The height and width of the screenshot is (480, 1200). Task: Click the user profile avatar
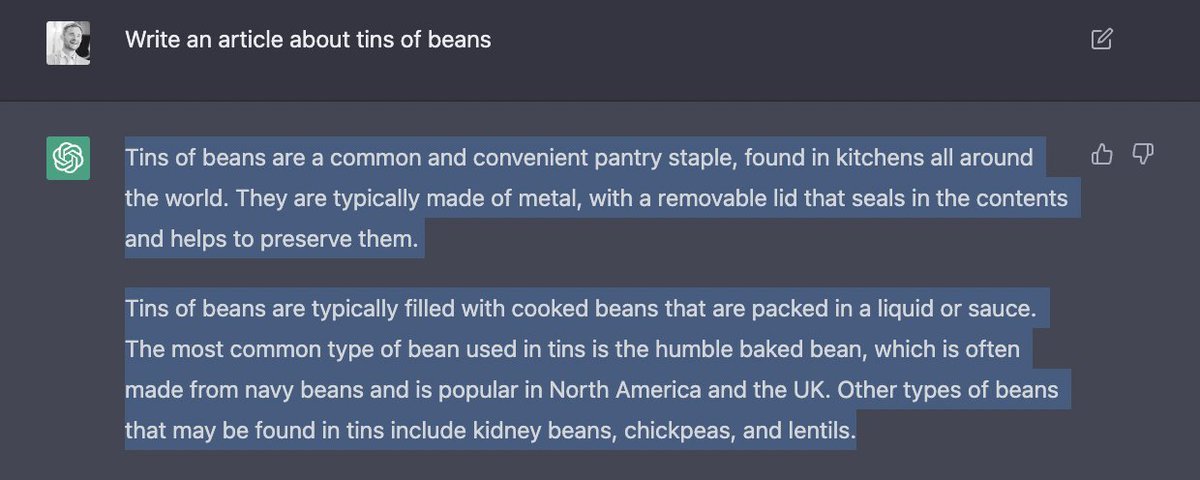coord(68,42)
